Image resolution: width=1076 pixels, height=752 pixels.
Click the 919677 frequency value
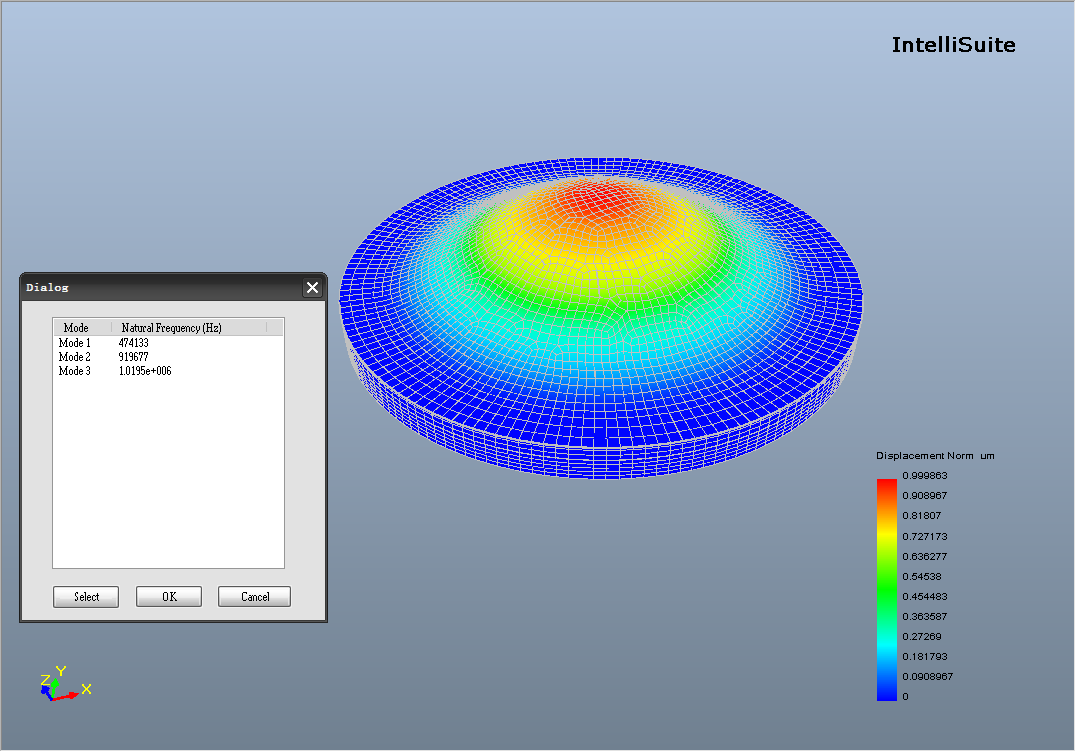click(134, 357)
